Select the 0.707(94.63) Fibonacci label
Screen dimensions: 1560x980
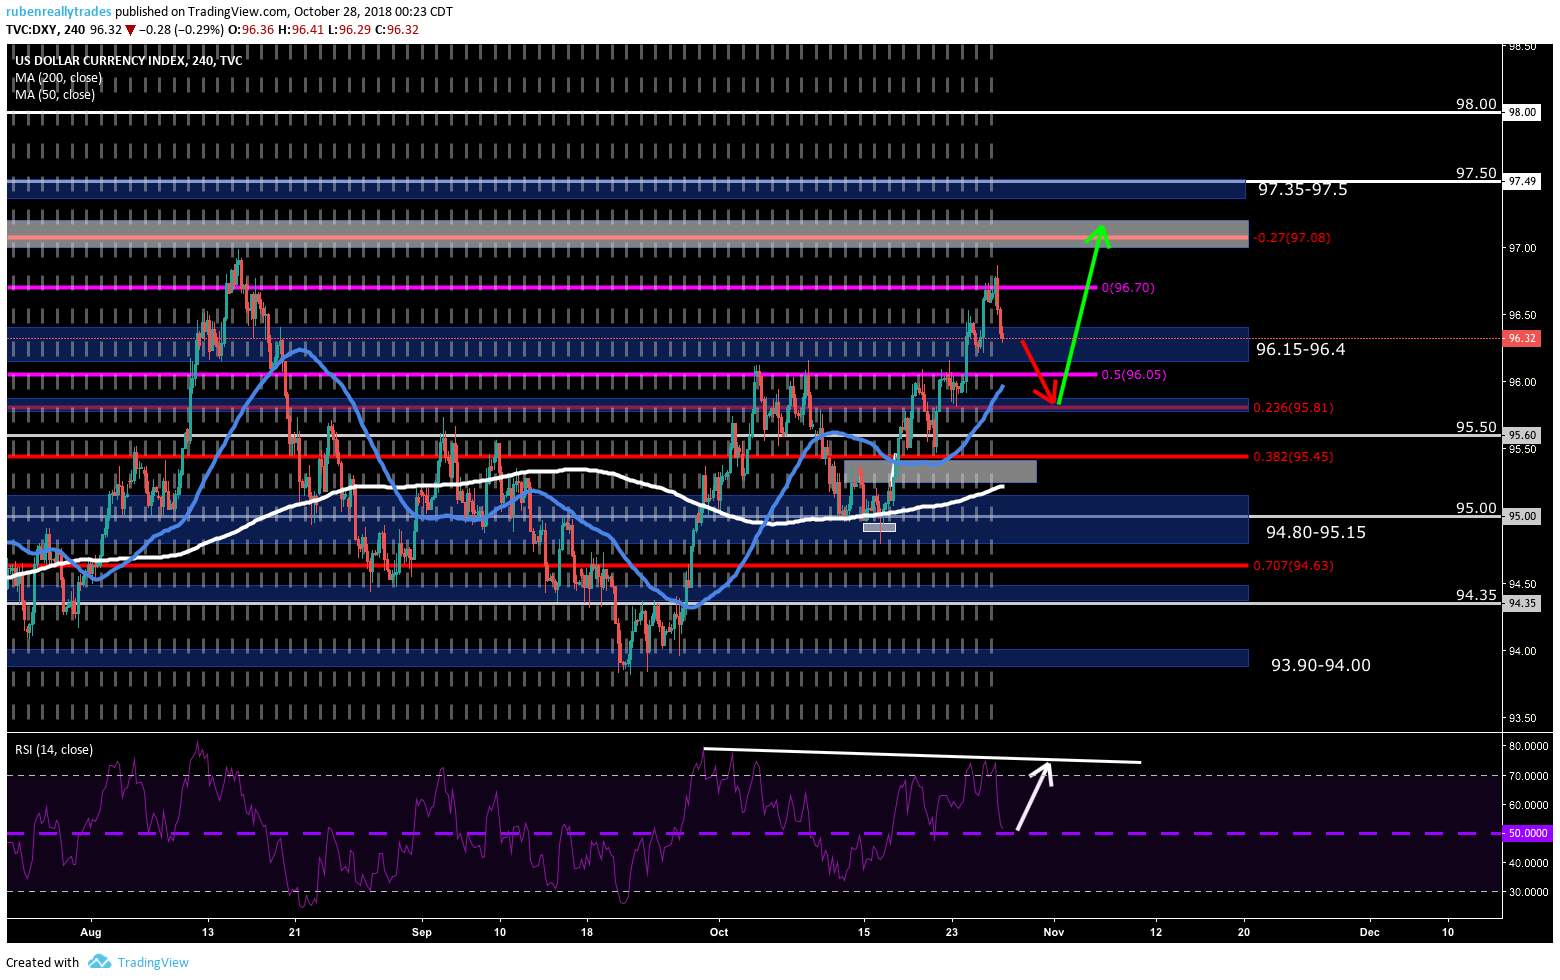tap(1293, 566)
